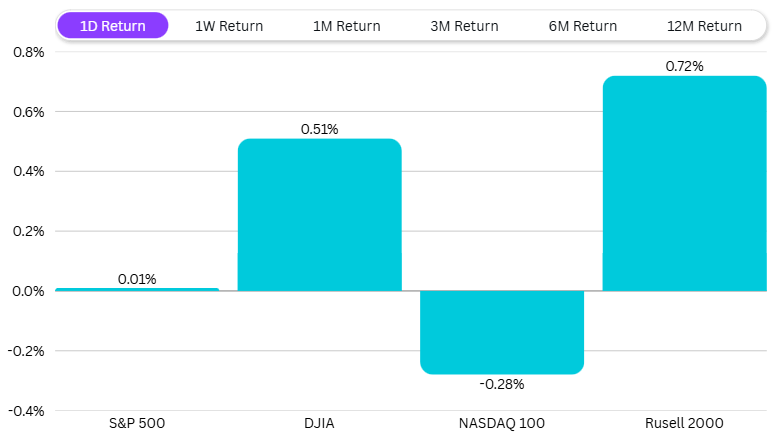Screen dimensions: 773x442
Task: Click the 0.72% value label
Action: click(x=684, y=66)
